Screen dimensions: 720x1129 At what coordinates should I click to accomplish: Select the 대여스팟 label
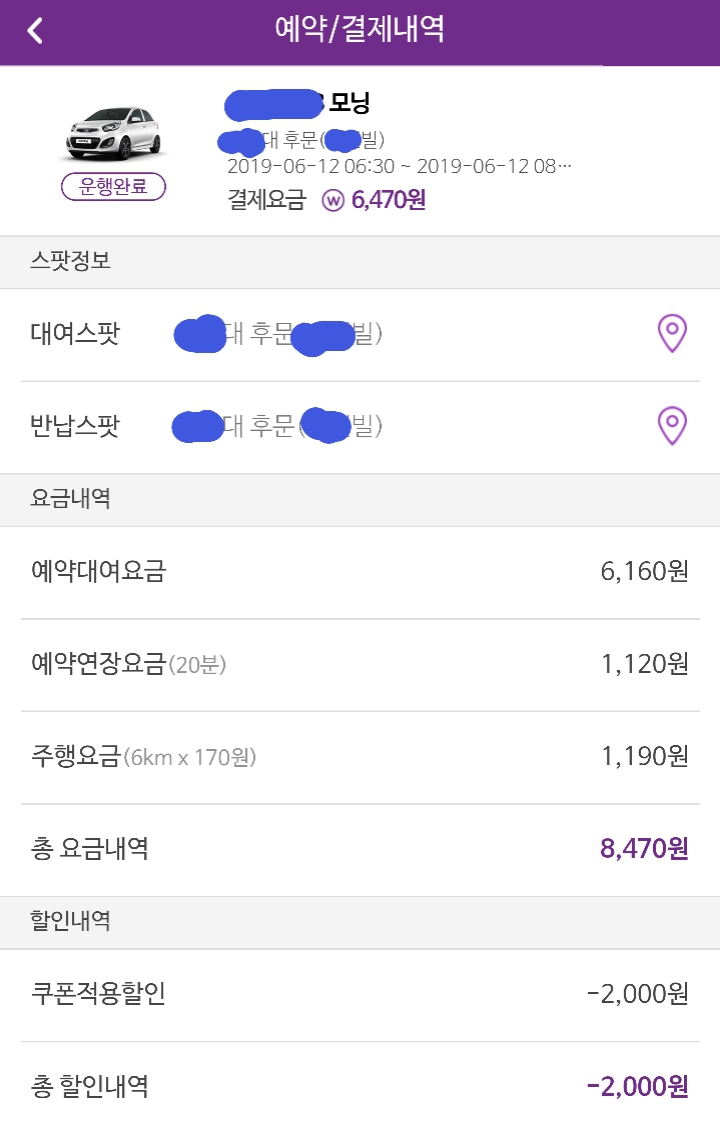coord(75,334)
